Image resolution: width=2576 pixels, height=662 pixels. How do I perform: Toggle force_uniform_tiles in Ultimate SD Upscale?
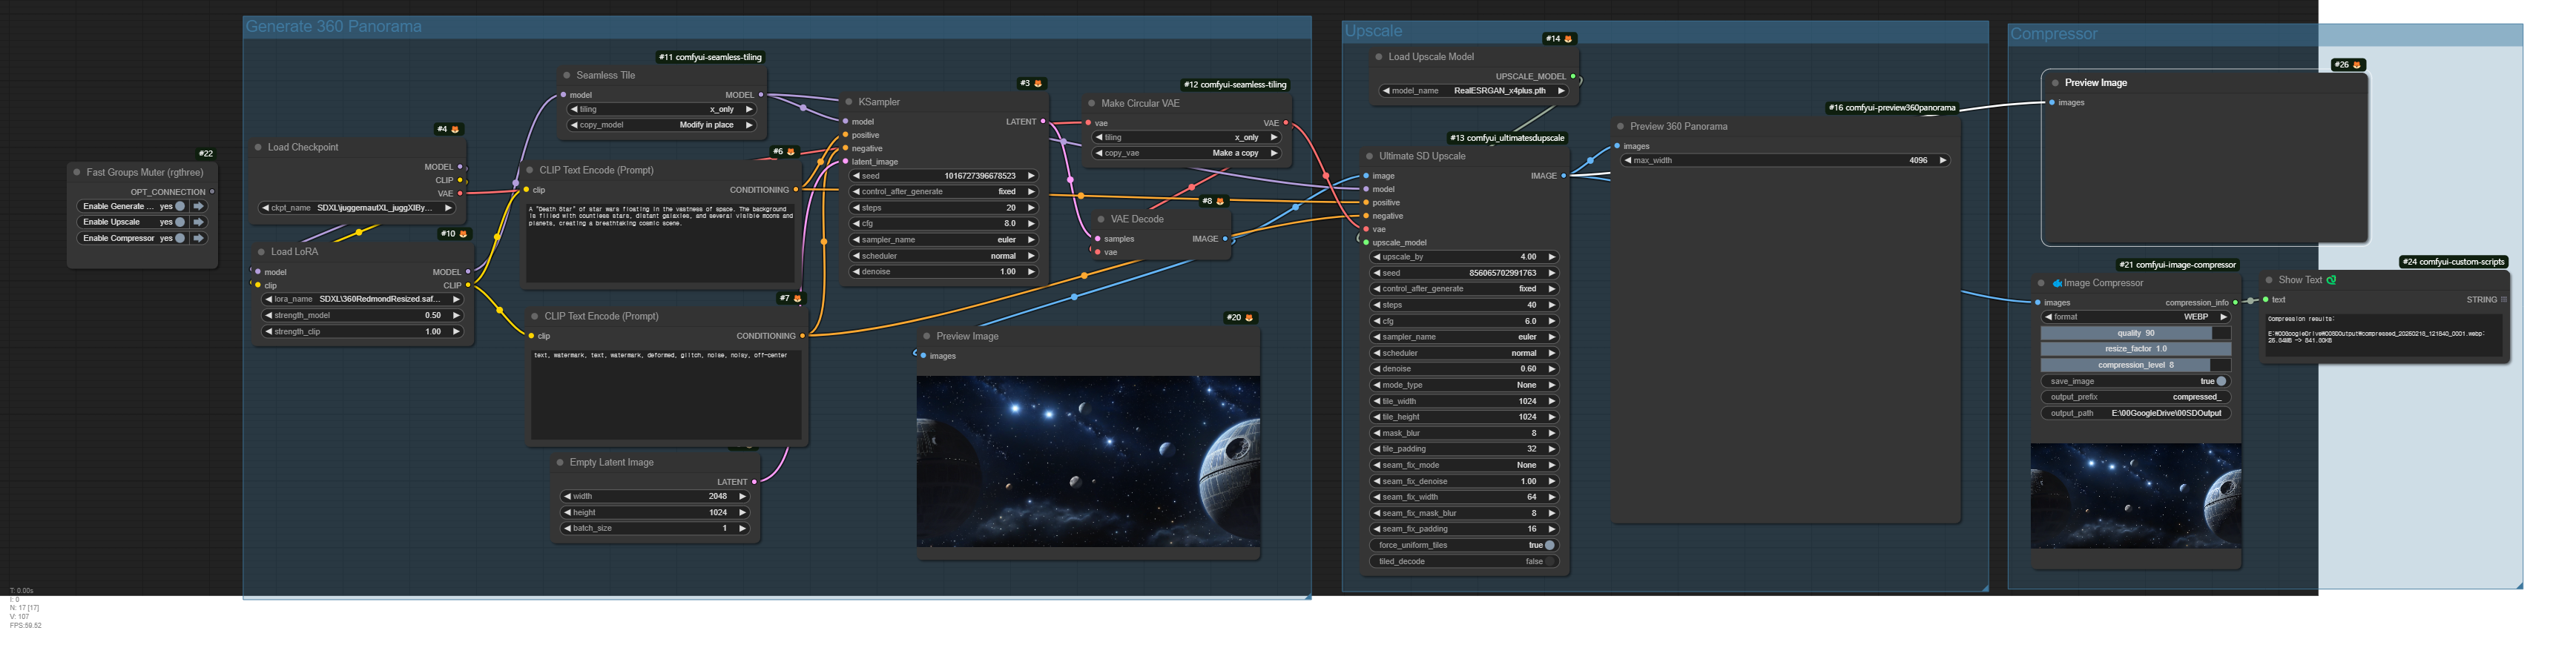(x=1549, y=545)
